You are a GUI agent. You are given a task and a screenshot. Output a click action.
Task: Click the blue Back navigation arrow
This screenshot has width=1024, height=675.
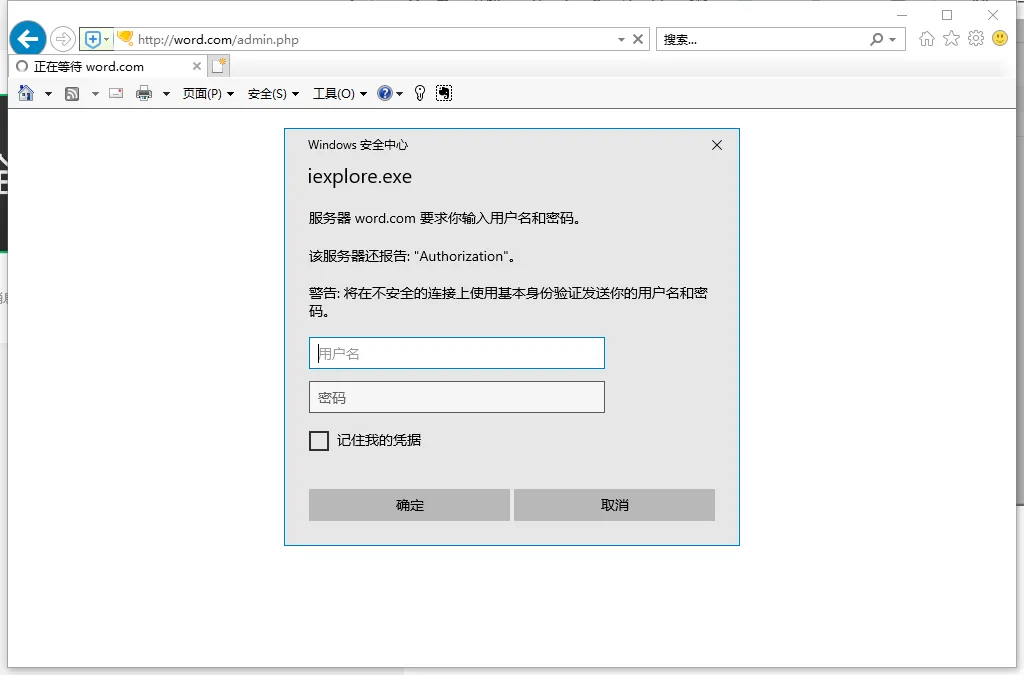click(x=28, y=39)
